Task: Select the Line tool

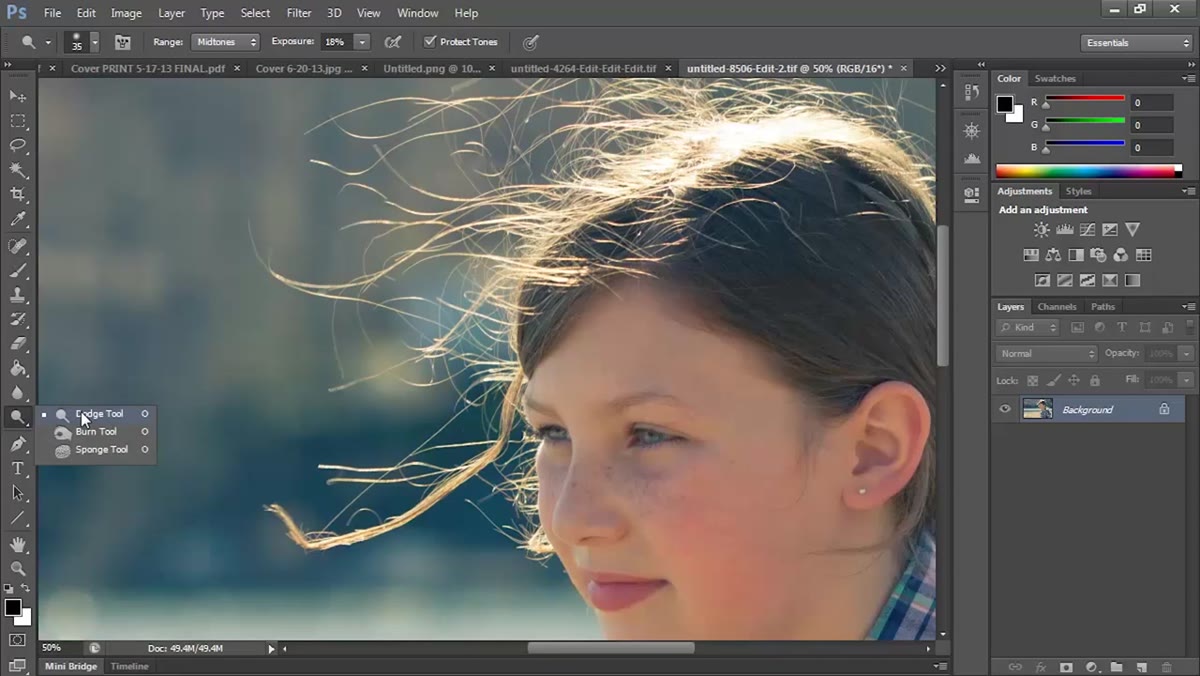Action: pyautogui.click(x=18, y=519)
